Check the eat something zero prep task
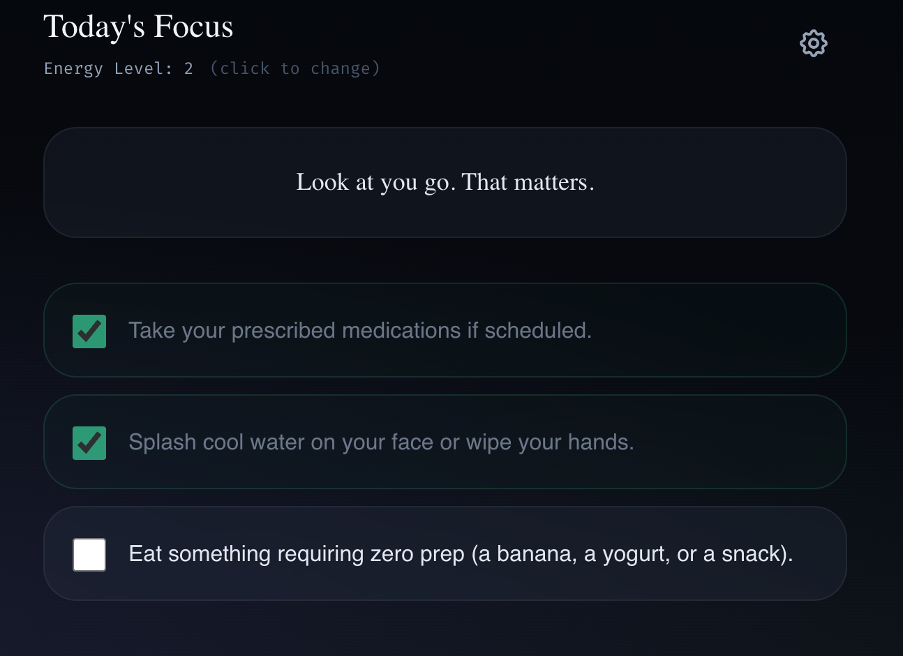The width and height of the screenshot is (904, 656). click(x=89, y=555)
